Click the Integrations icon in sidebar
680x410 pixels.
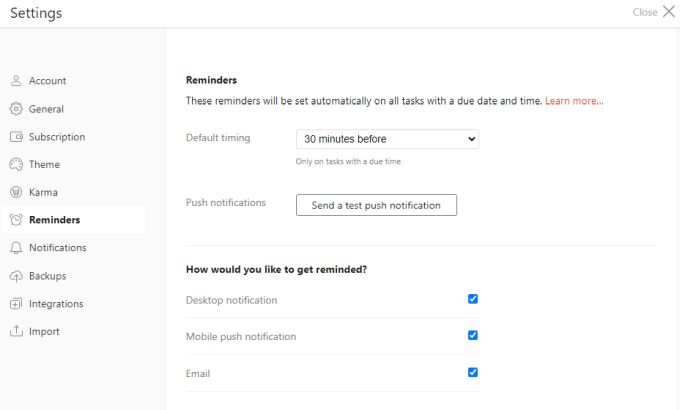(x=16, y=304)
